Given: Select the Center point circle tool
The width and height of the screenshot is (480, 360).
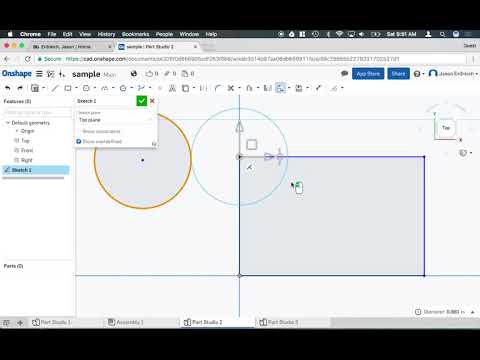Looking at the screenshot, I should pos(86,88).
